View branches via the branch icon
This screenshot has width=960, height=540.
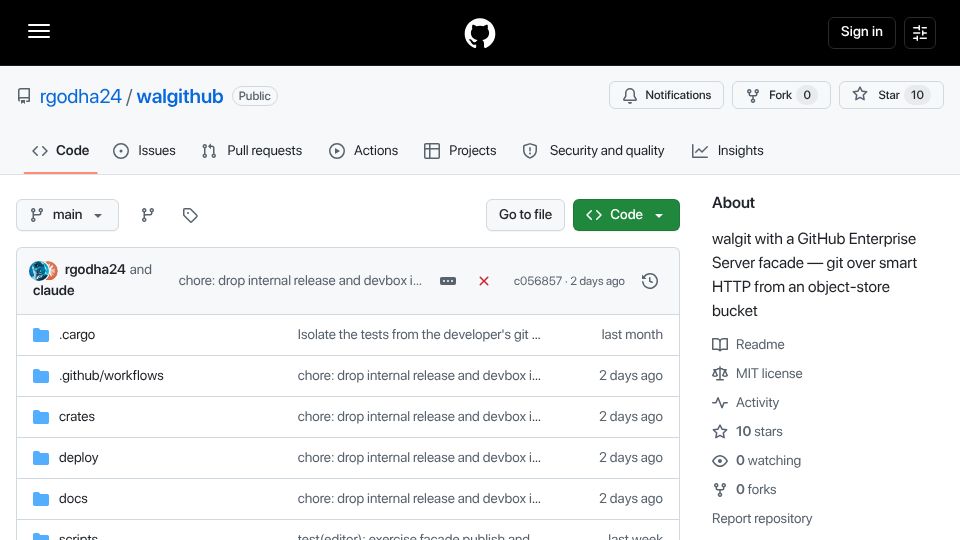(x=148, y=215)
